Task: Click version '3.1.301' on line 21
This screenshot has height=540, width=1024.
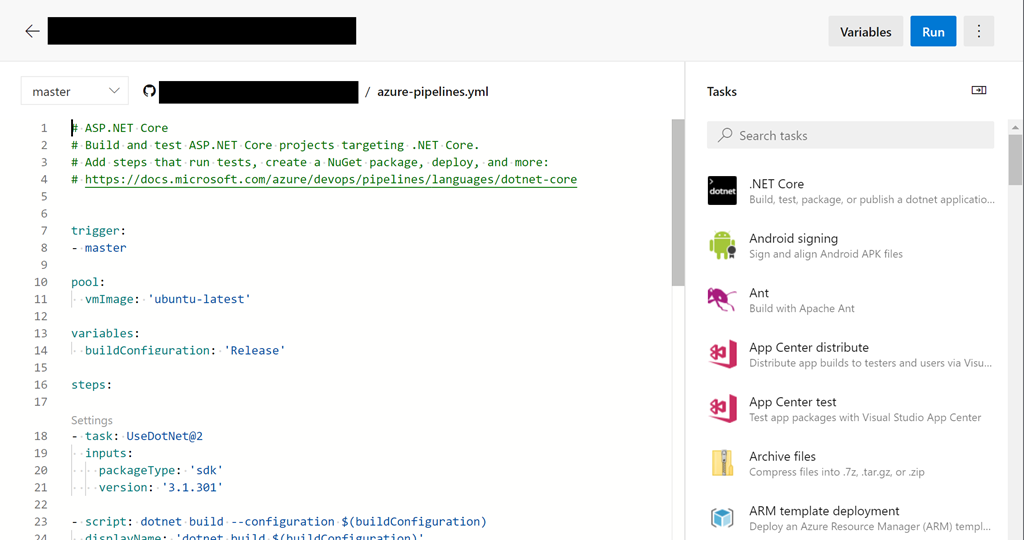Action: tap(192, 487)
